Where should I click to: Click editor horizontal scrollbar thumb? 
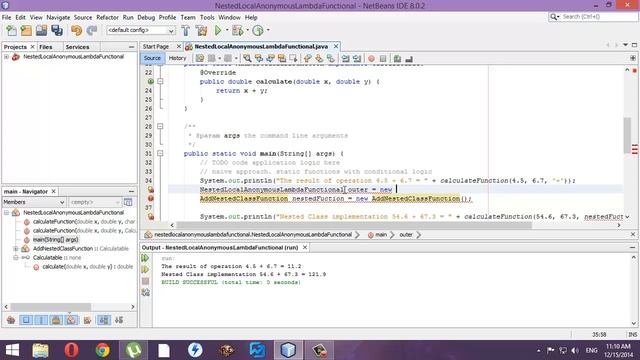354,225
